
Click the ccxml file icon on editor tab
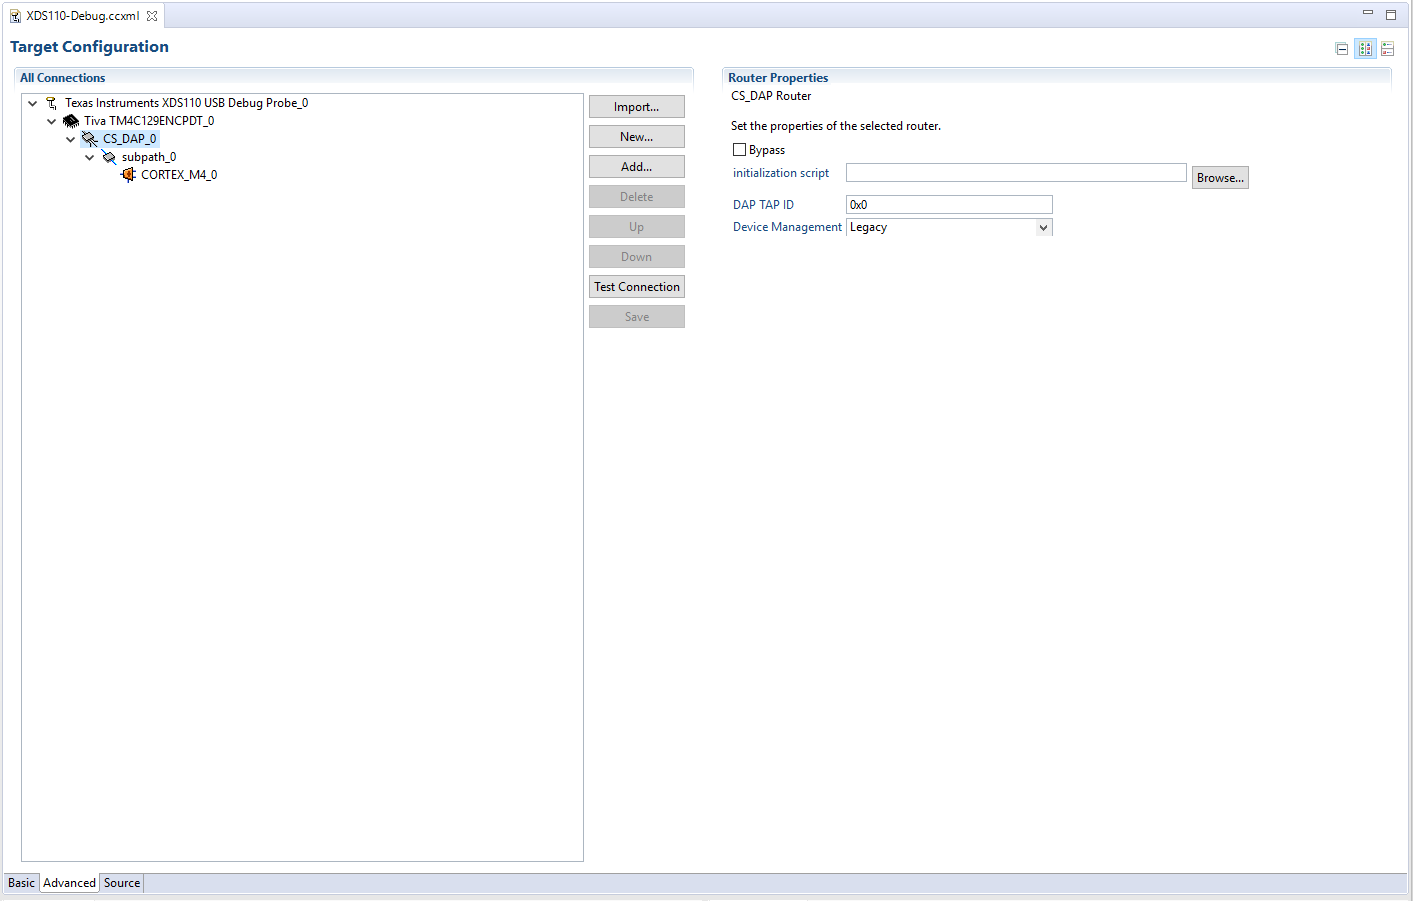[15, 16]
